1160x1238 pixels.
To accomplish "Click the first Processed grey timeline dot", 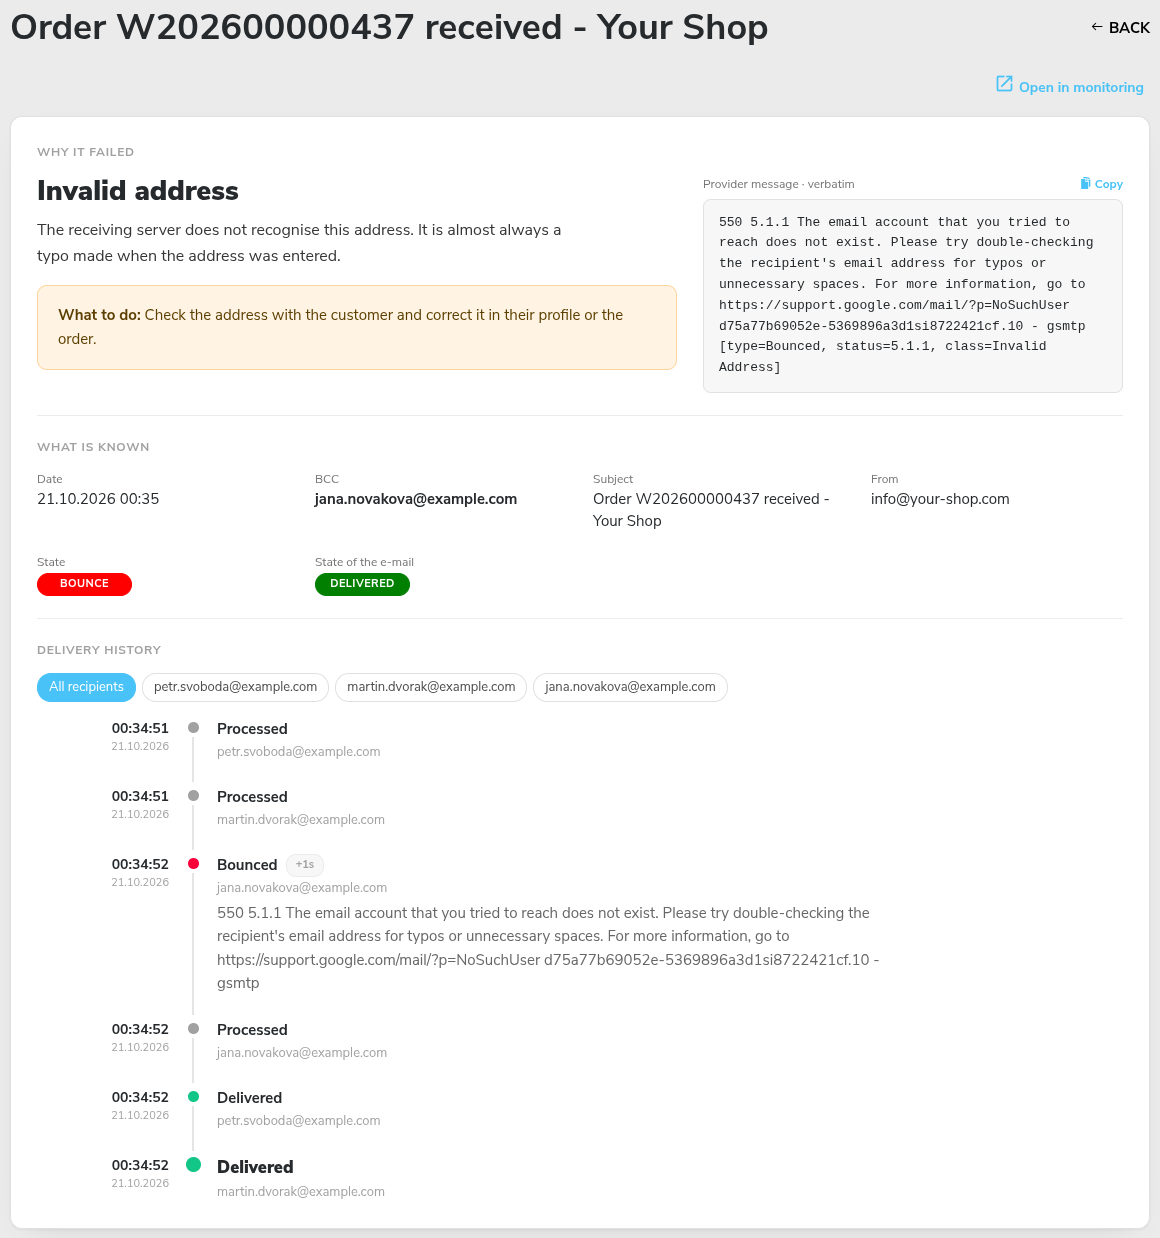I will click(x=193, y=728).
